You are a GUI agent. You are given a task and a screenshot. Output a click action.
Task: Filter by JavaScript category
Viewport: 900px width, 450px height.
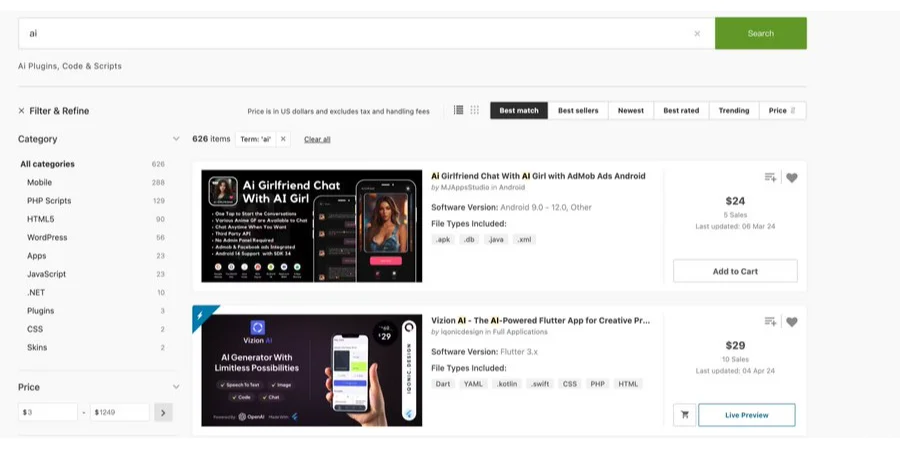[46, 274]
